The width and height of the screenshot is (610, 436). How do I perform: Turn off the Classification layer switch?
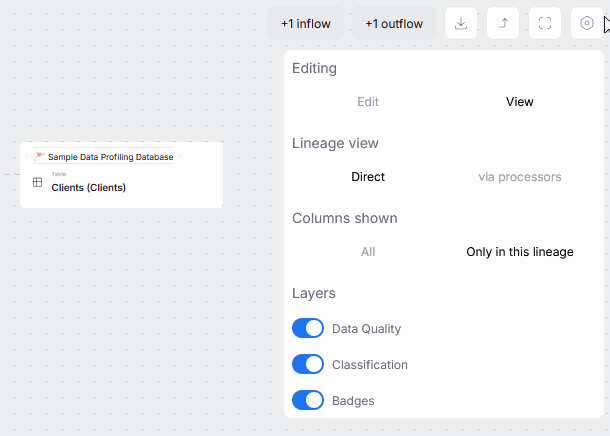coord(308,365)
